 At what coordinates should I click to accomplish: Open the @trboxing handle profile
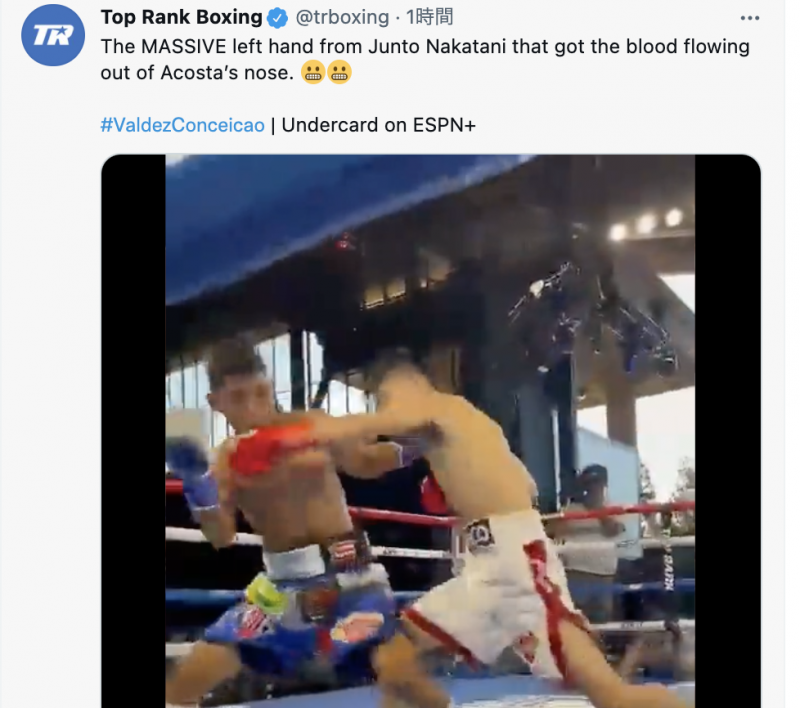tap(342, 18)
